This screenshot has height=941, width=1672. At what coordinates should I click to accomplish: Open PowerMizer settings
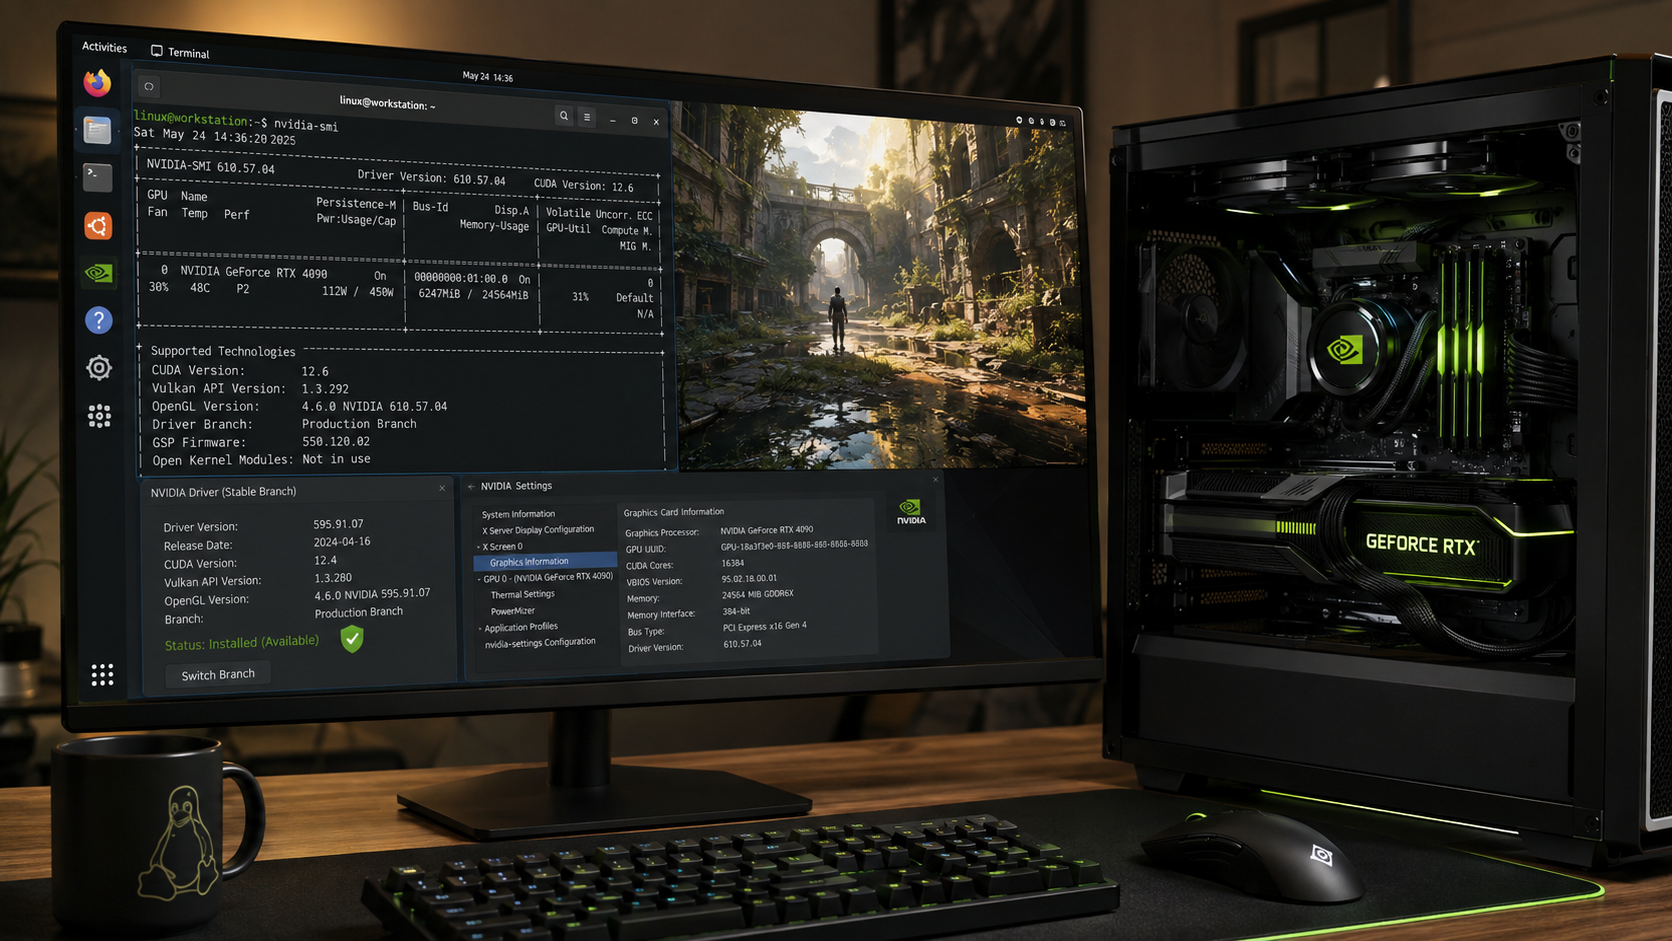(x=513, y=611)
